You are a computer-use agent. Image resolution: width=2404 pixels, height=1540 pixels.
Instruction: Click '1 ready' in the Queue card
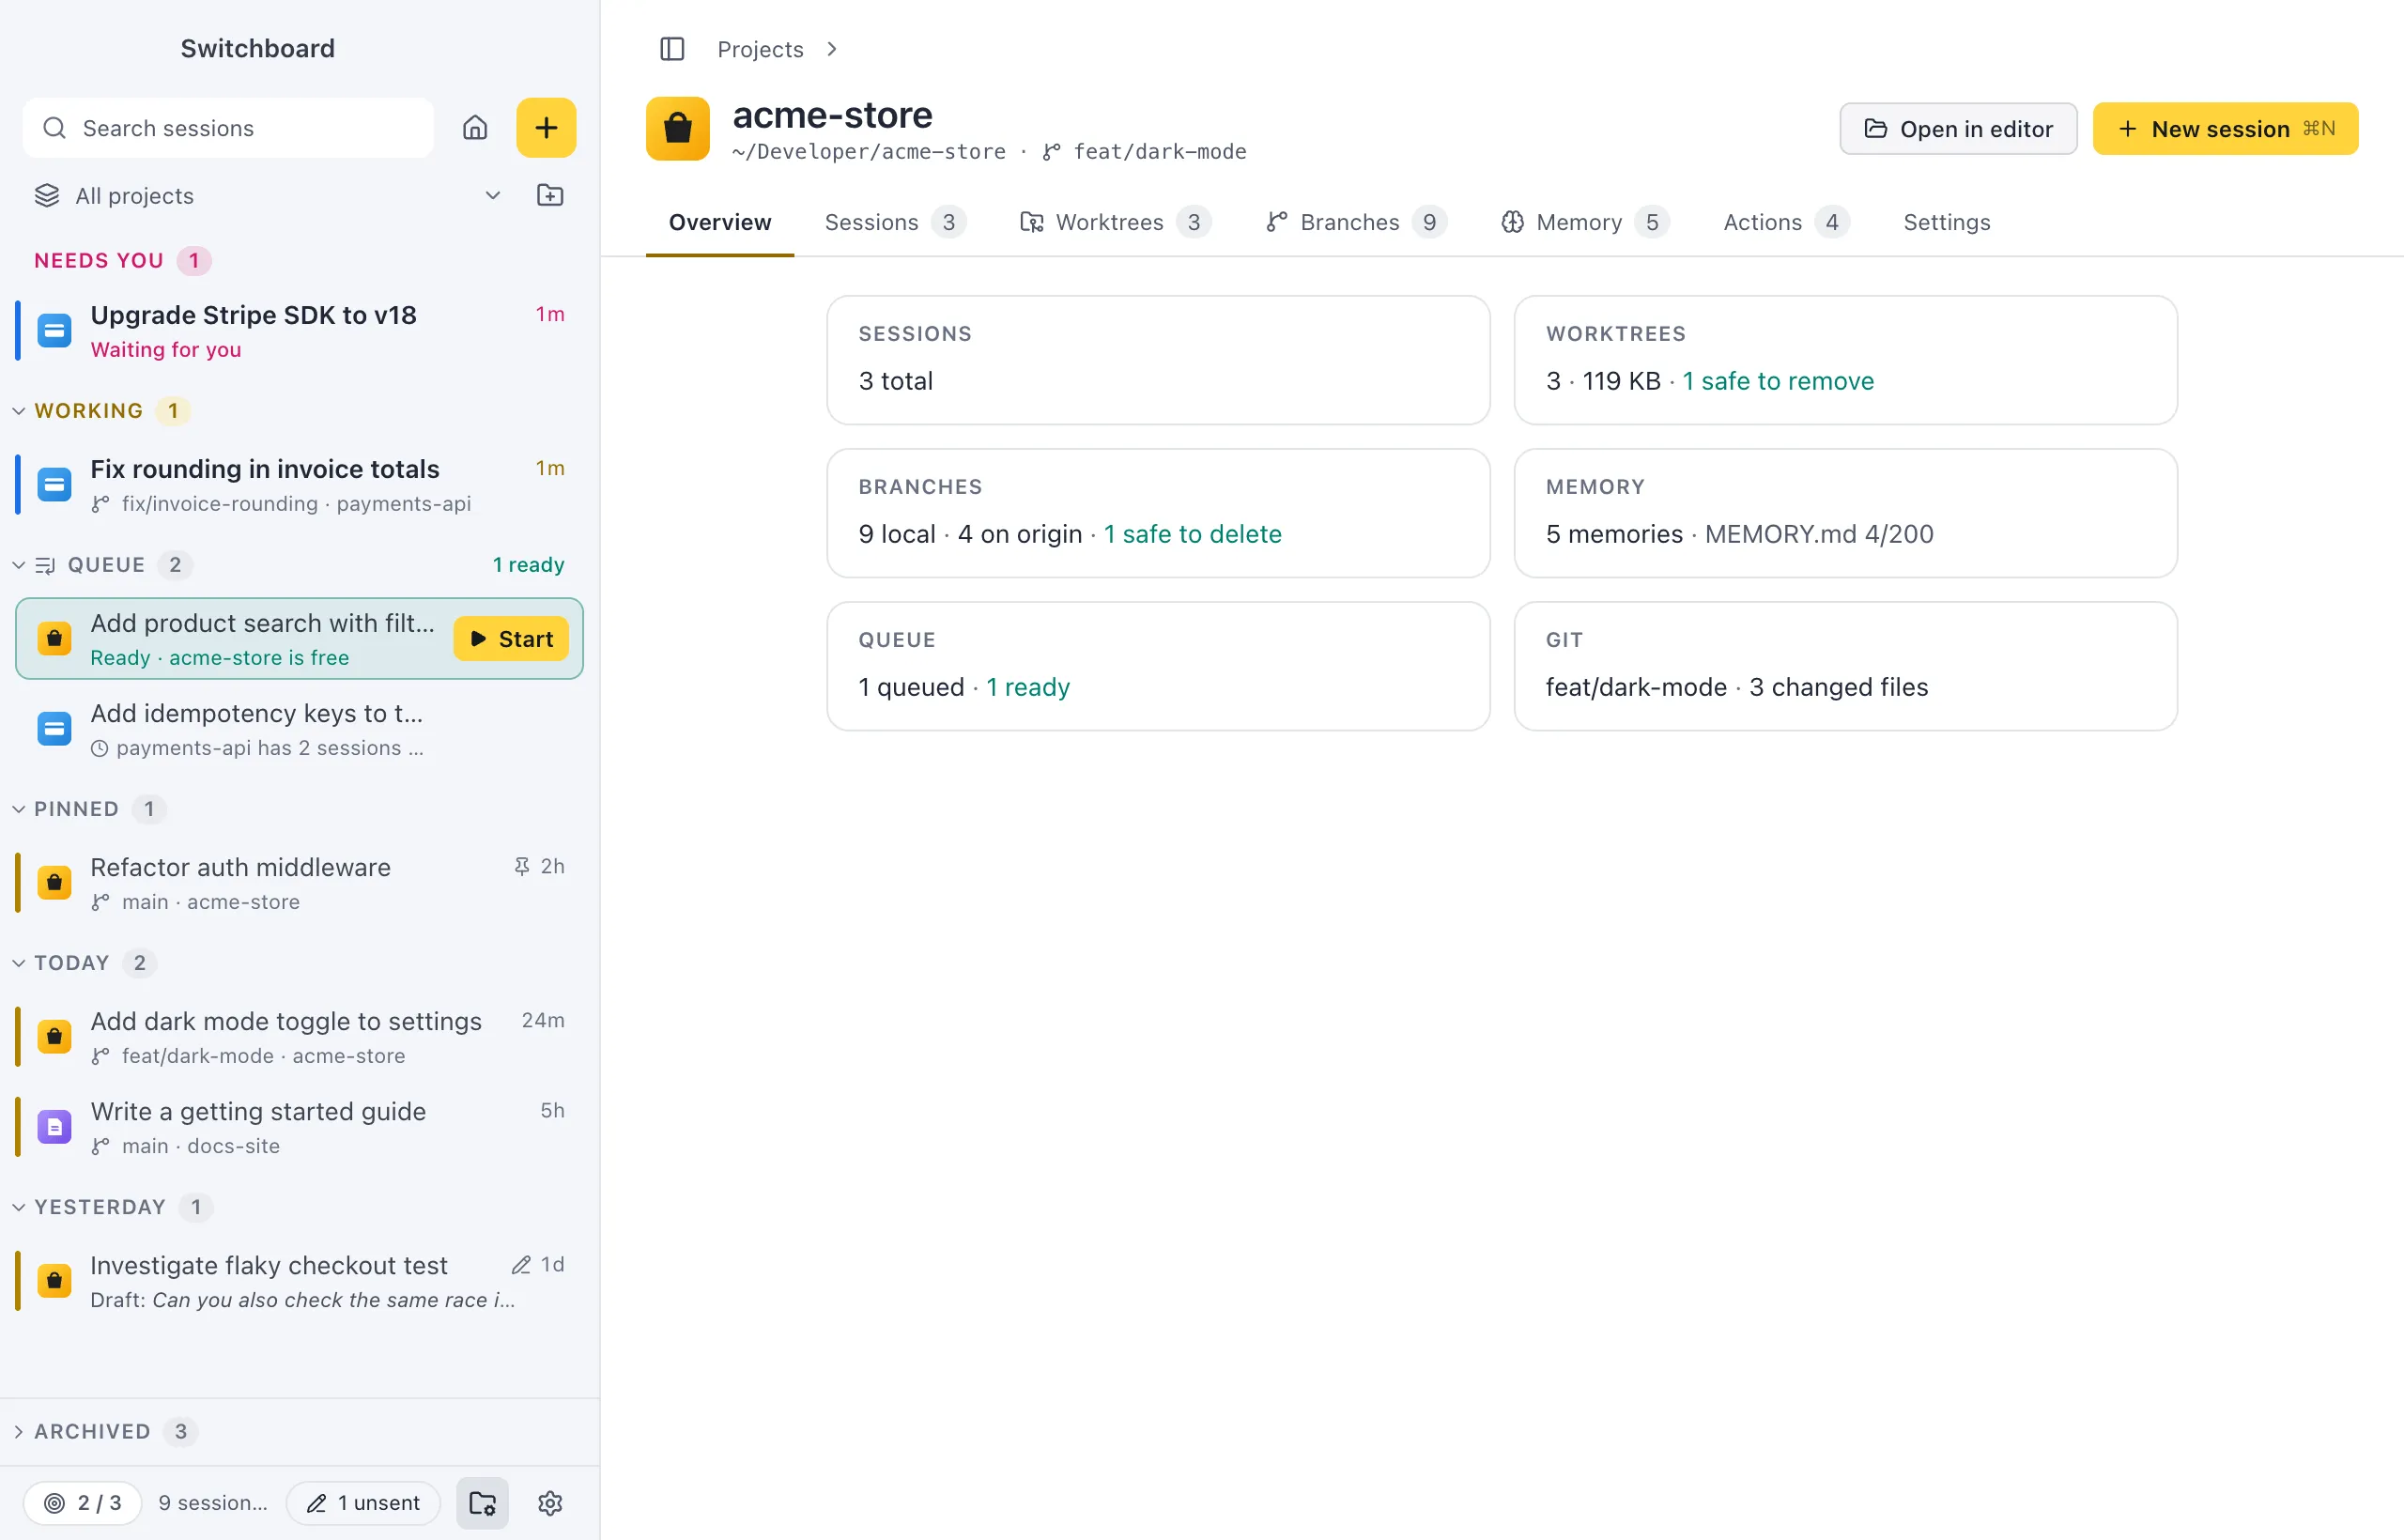[1028, 687]
